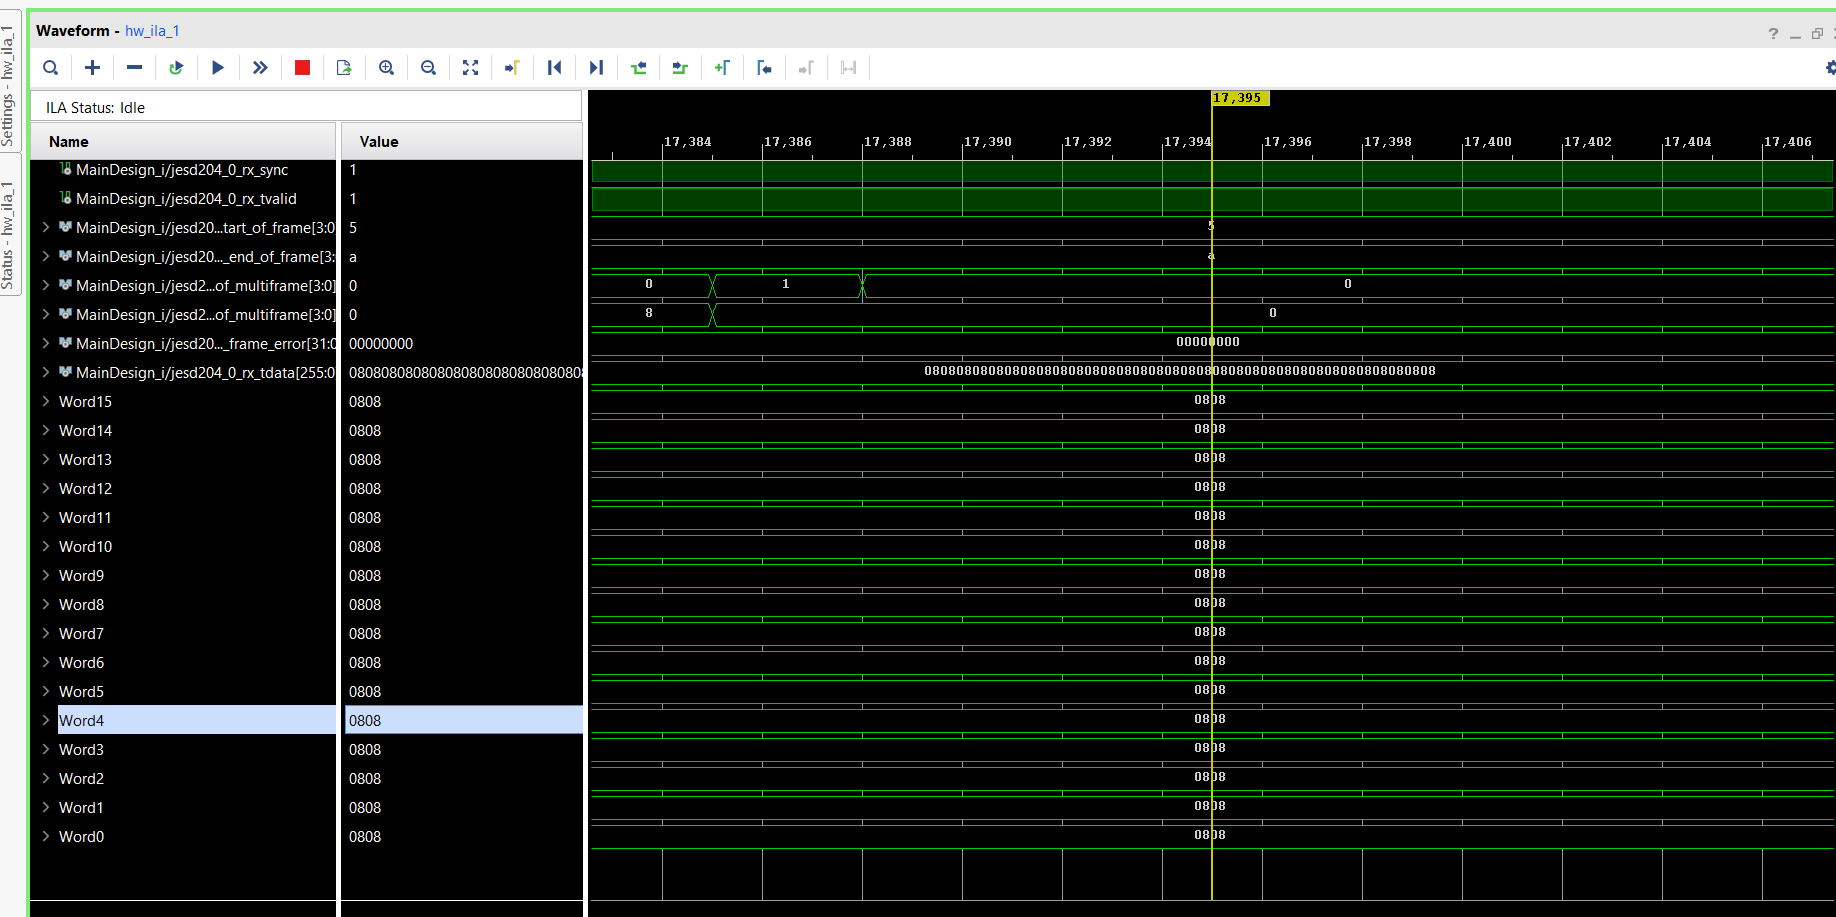Select the Word2 row
Screen dimensions: 1836x917
(81, 779)
